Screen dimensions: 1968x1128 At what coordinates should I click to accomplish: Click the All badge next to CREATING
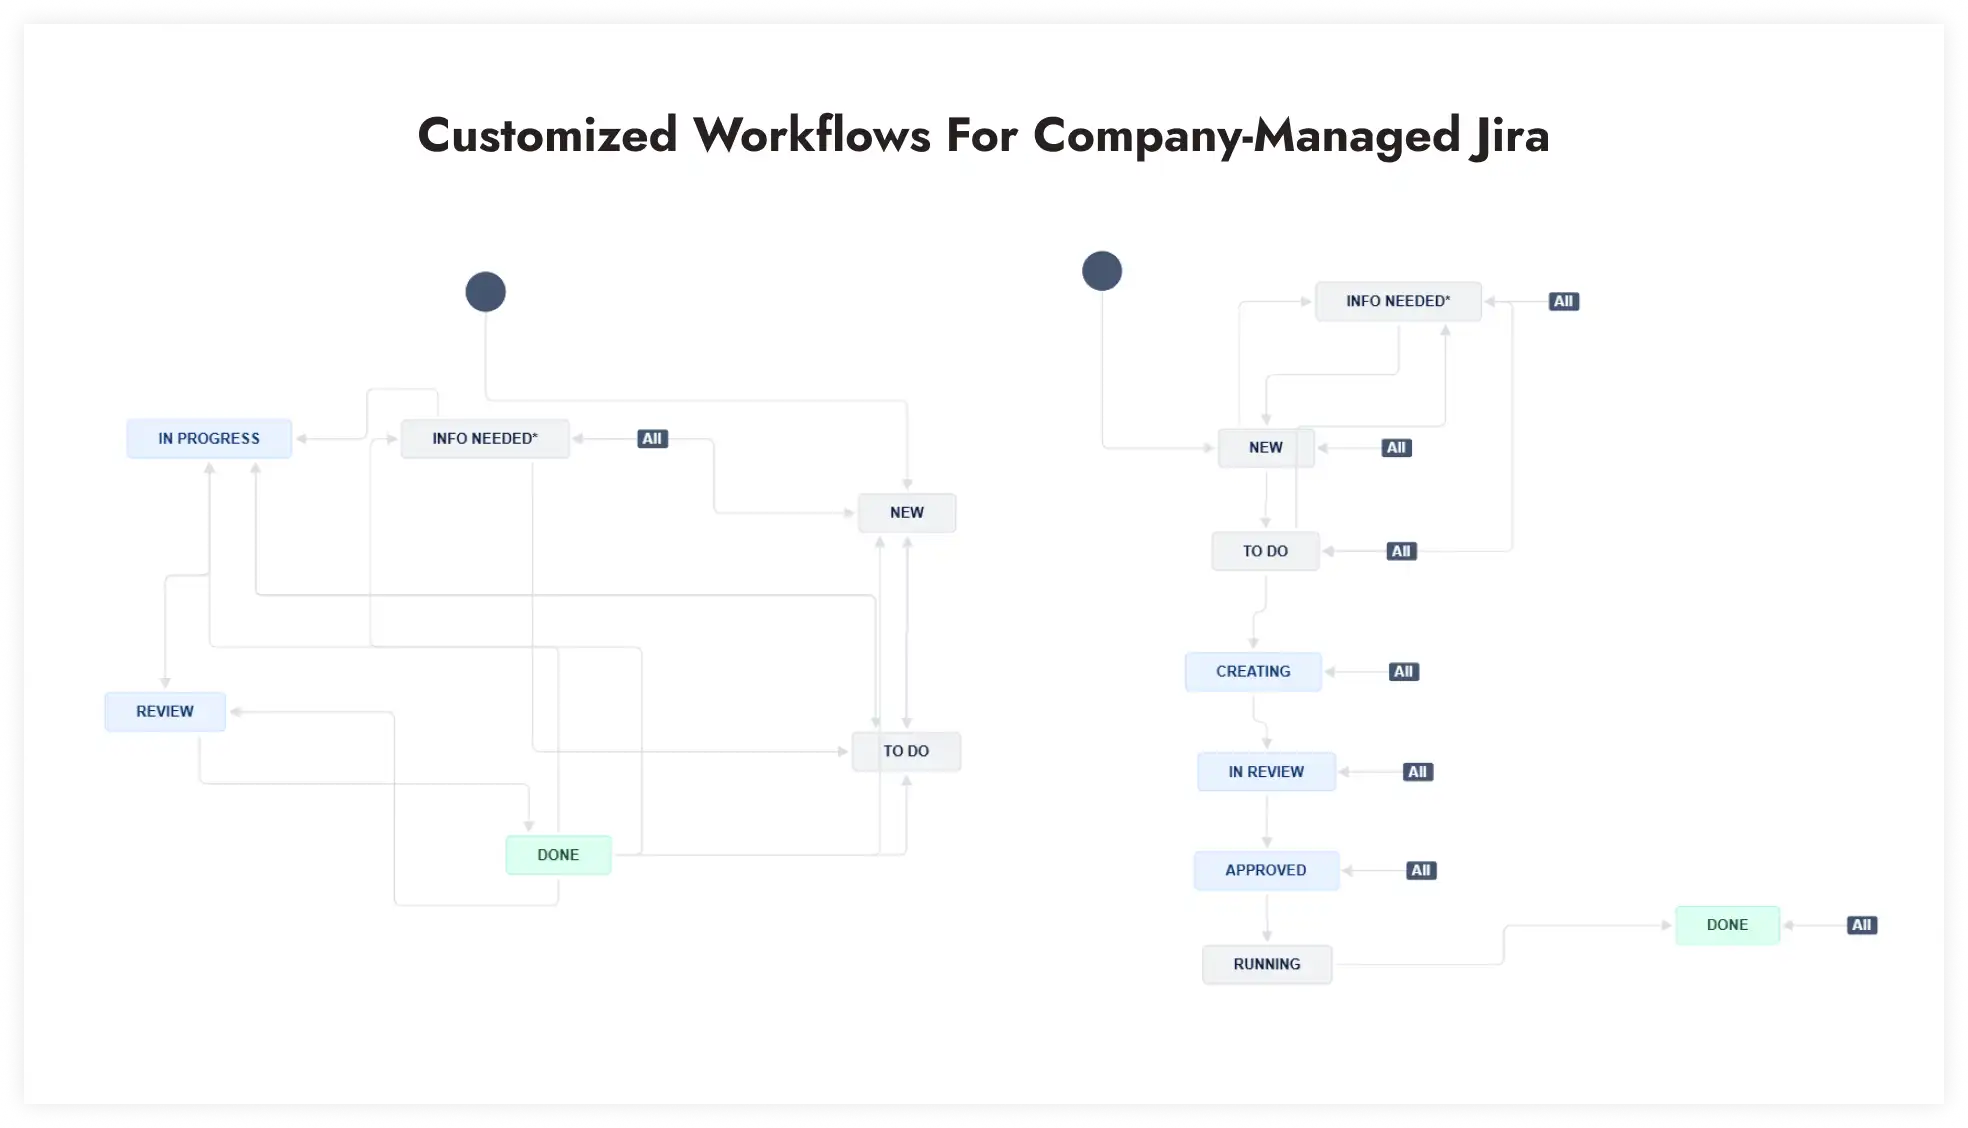point(1404,672)
